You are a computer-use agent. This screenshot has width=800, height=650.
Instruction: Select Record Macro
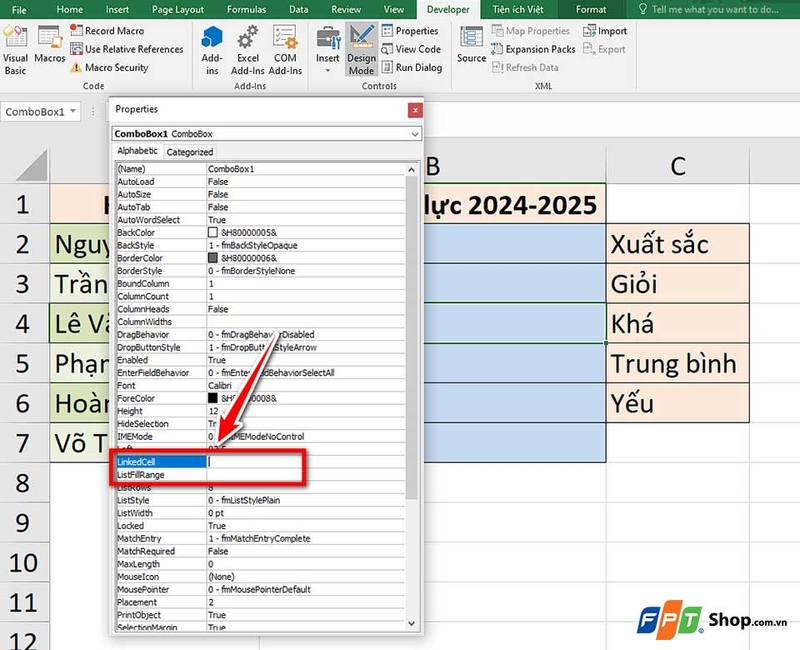click(103, 30)
